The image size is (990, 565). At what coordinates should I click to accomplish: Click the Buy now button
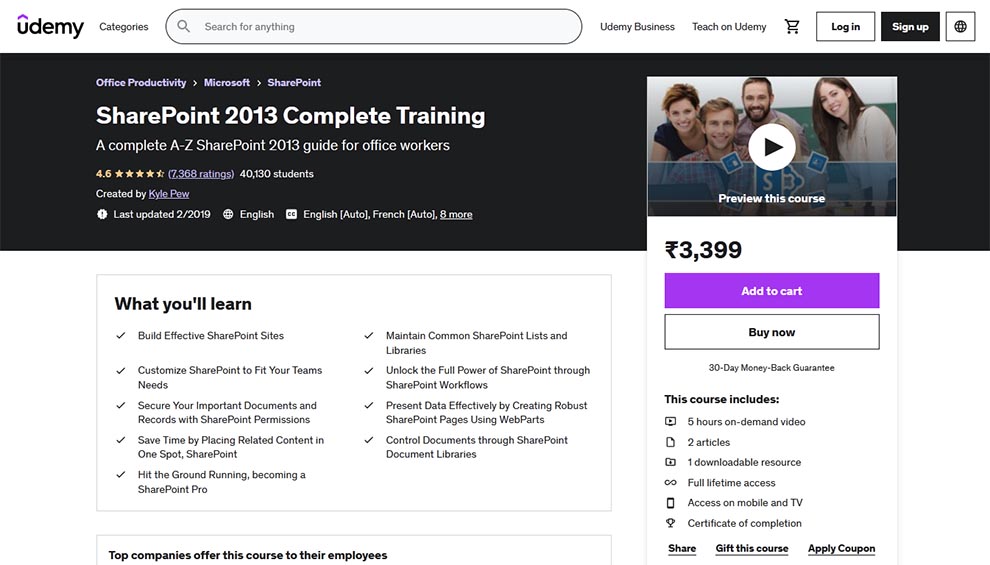click(x=772, y=332)
